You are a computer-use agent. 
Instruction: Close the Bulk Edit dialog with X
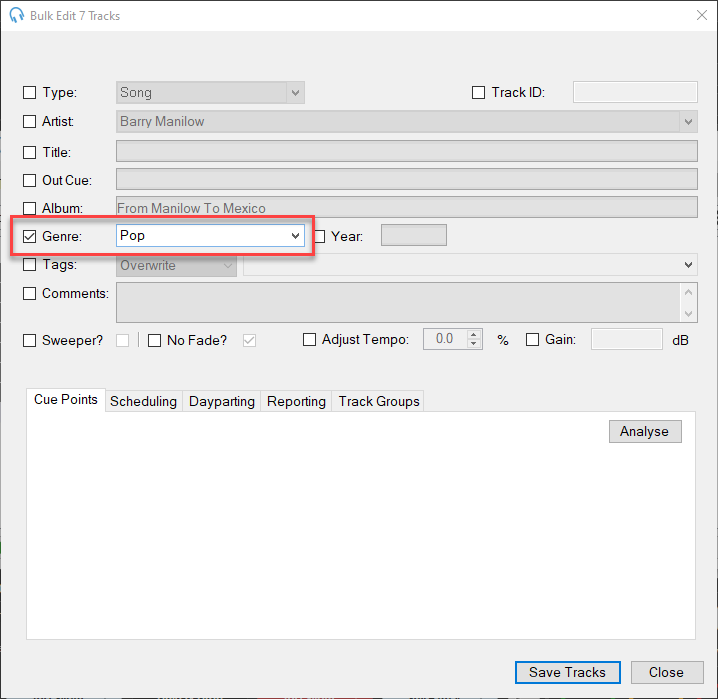[x=701, y=15]
